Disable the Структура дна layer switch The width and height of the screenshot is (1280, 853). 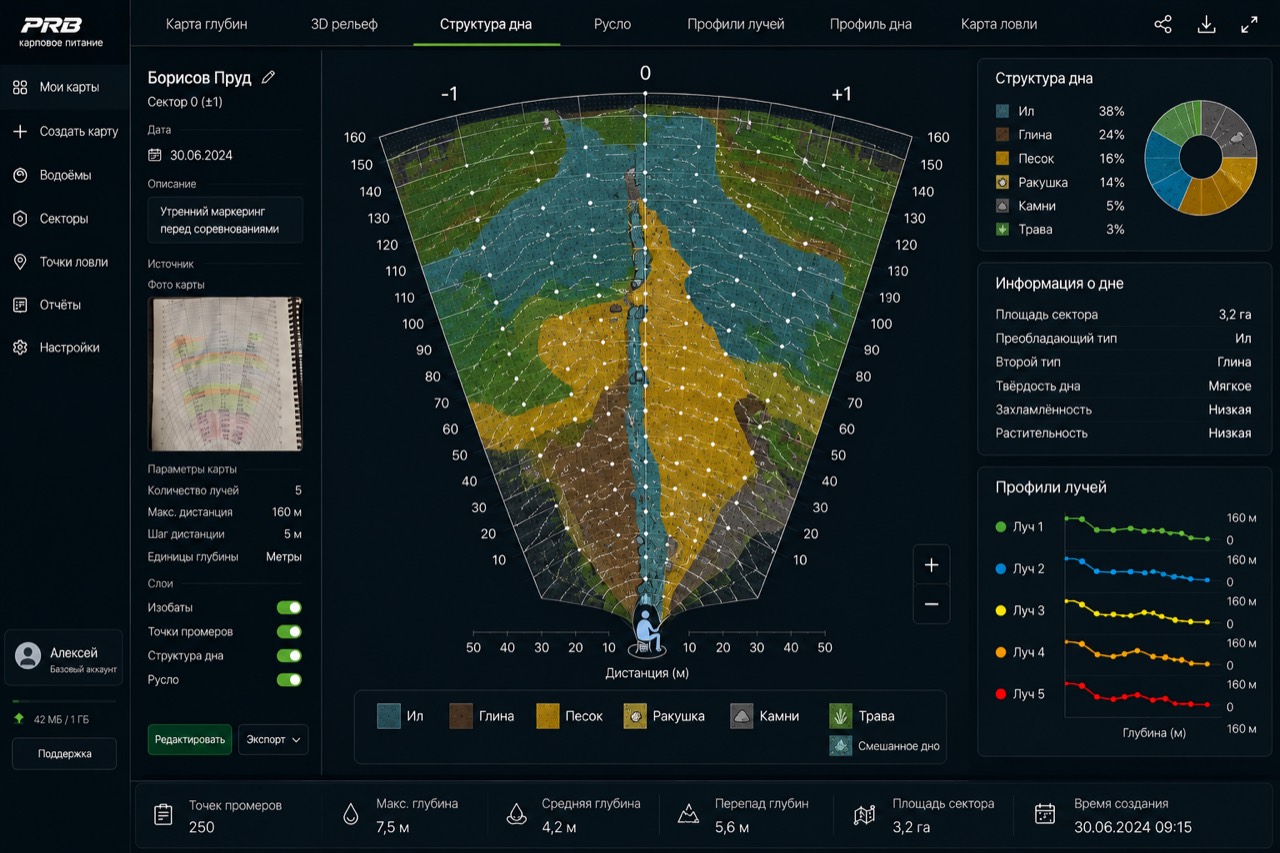(x=289, y=656)
